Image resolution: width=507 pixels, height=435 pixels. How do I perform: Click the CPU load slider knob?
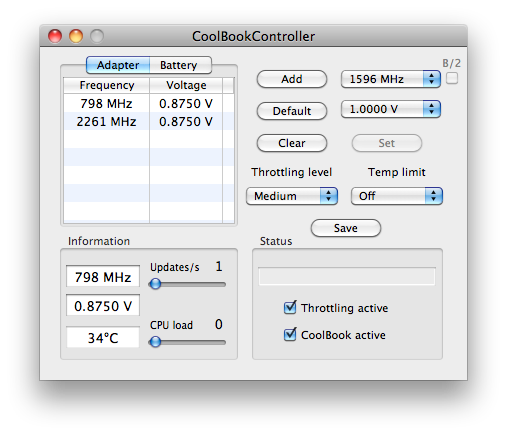(x=155, y=342)
